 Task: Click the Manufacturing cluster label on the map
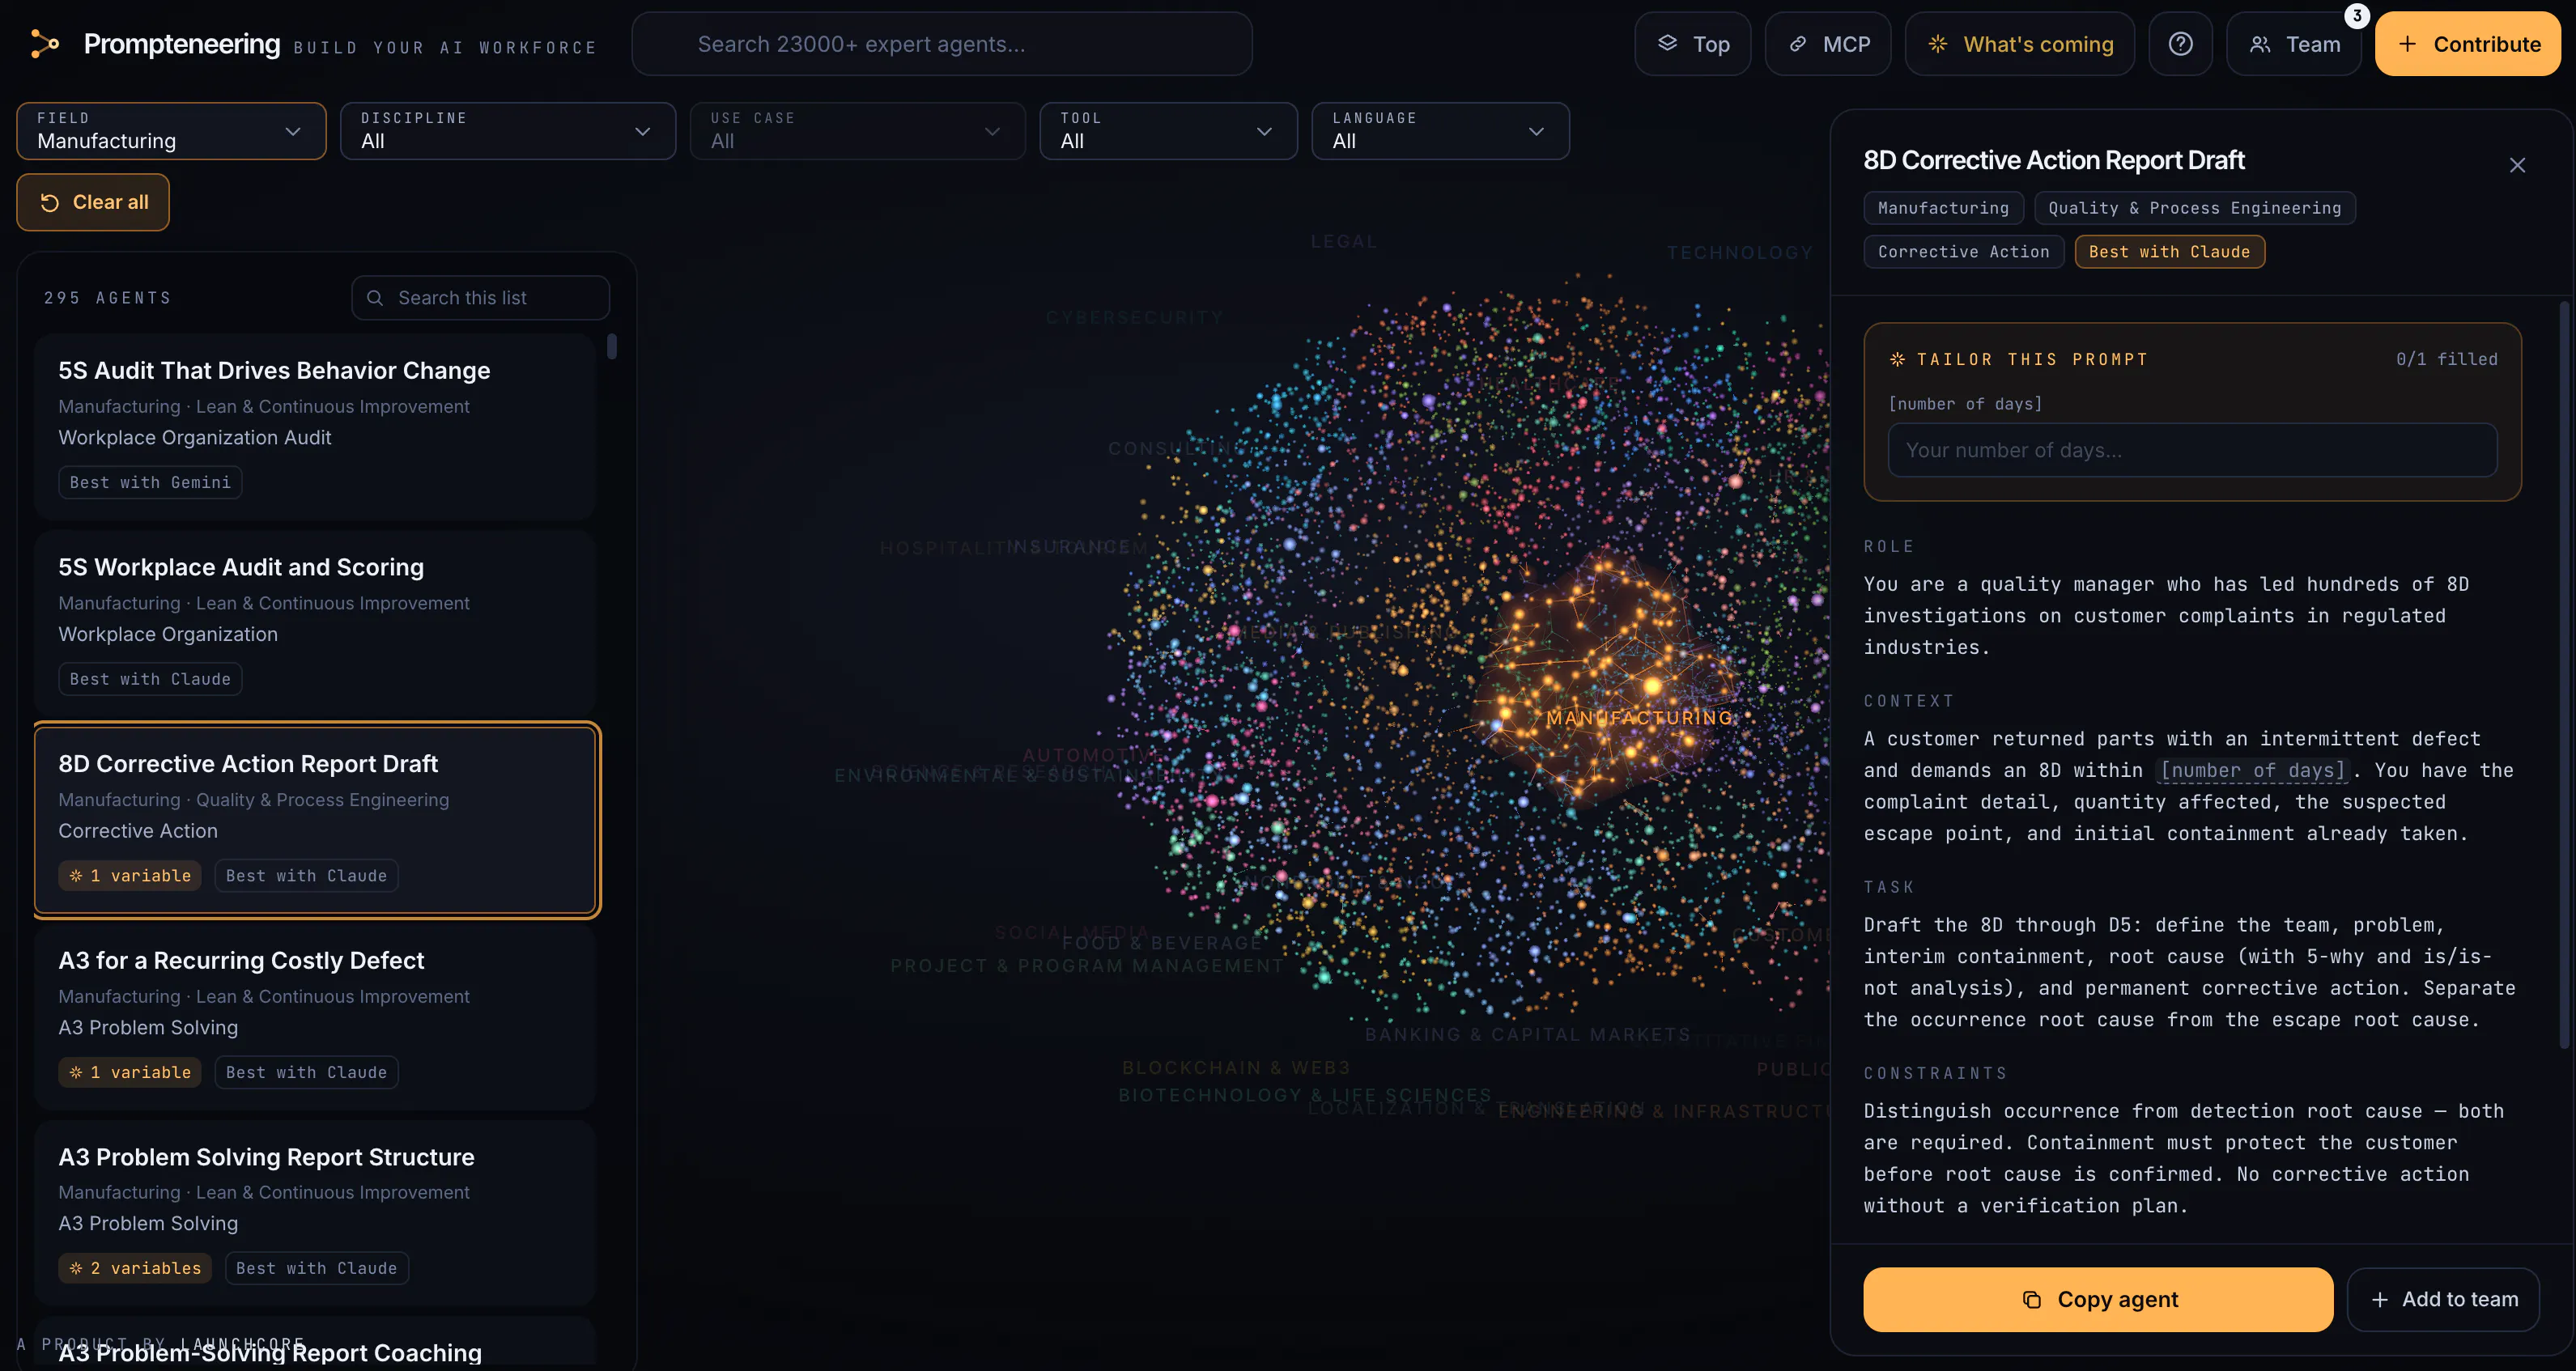(x=1640, y=718)
